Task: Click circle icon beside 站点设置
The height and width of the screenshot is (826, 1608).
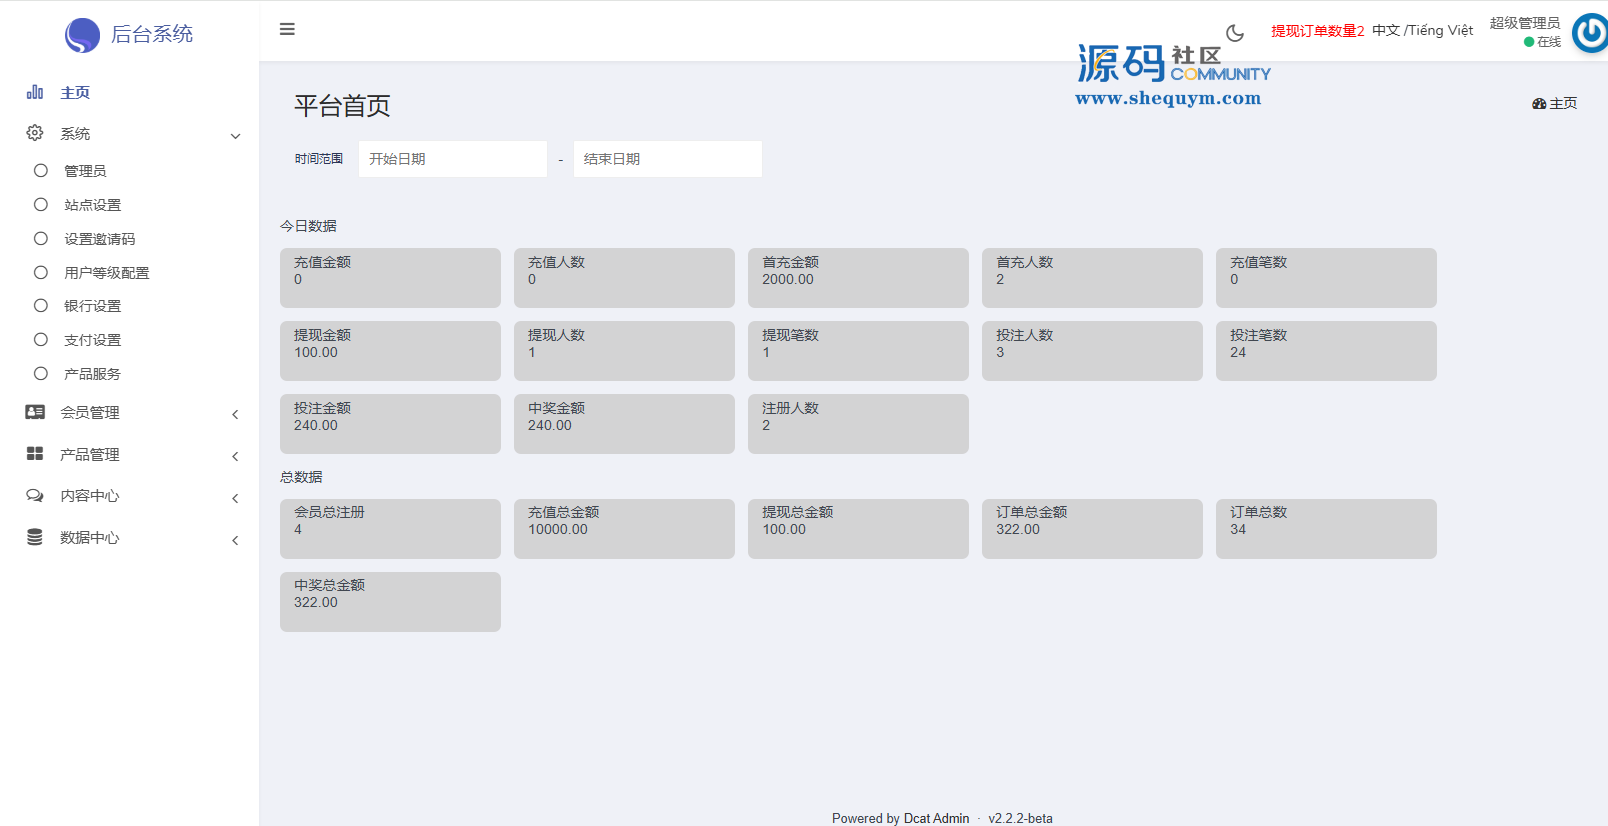Action: 41,205
